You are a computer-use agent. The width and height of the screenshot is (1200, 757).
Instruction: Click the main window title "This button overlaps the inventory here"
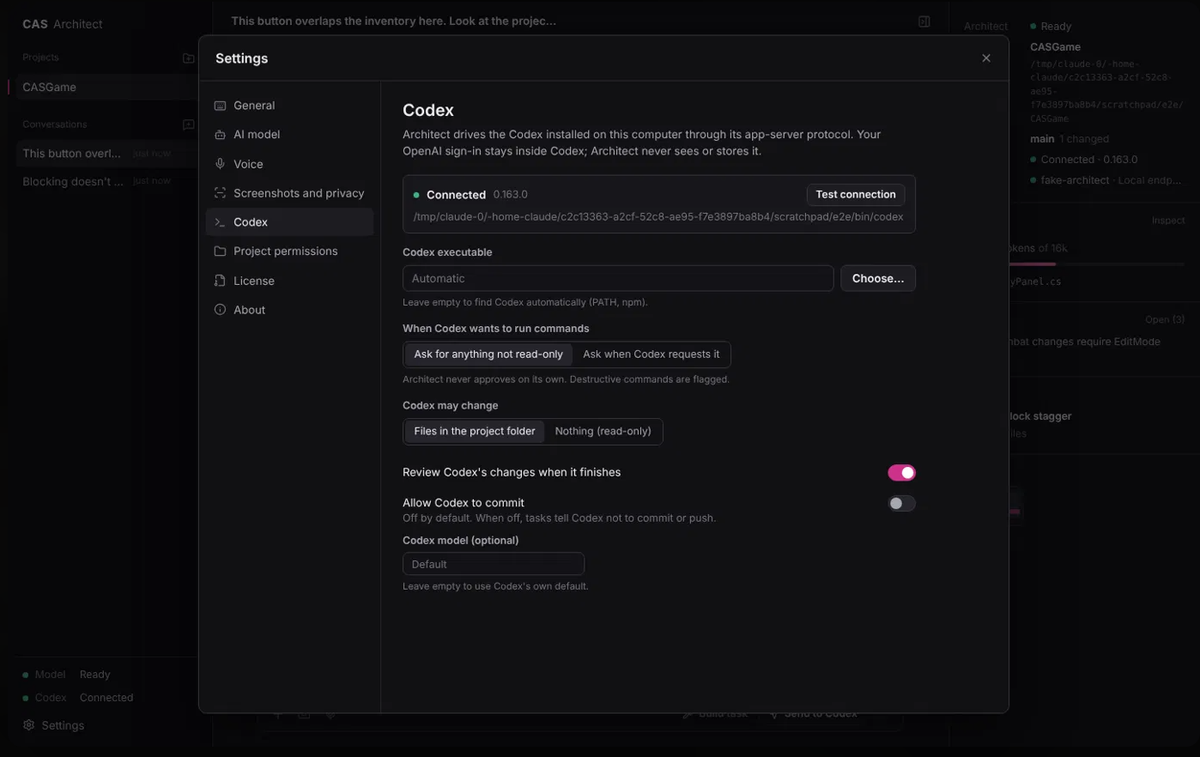393,21
